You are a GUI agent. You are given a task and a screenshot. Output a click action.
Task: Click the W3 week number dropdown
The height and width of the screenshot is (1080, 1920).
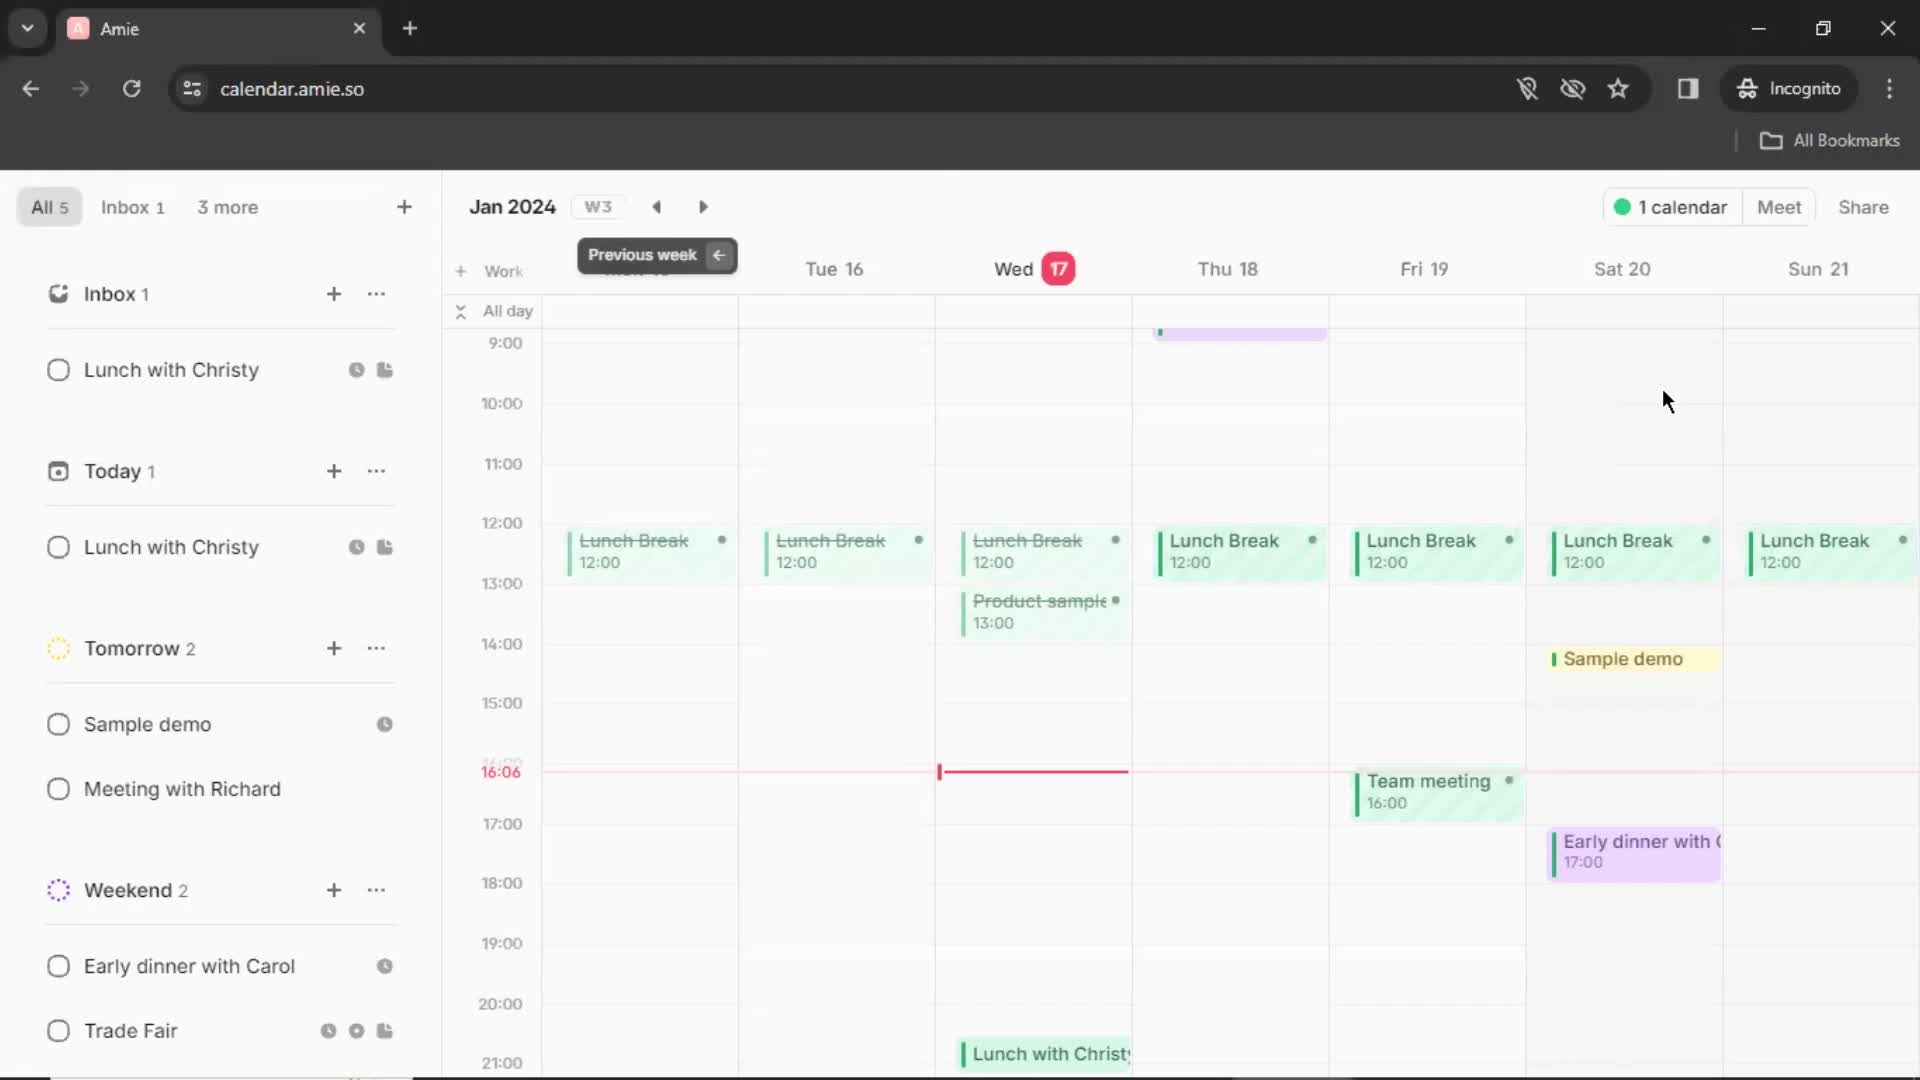(599, 207)
